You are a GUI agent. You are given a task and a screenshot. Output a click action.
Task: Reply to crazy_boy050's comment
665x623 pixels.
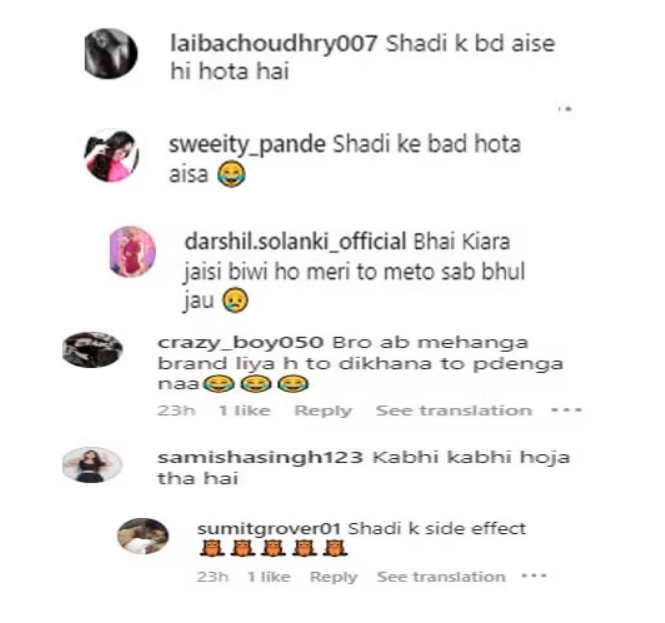[323, 411]
